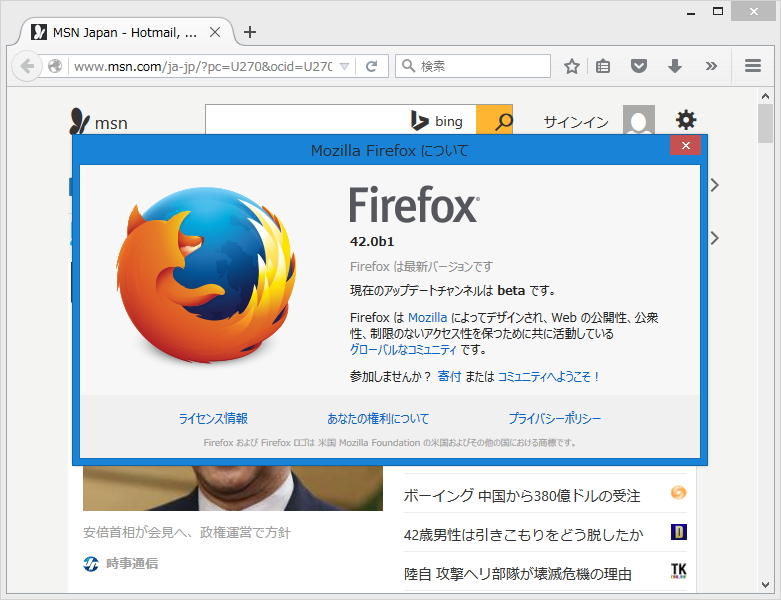Open headline 陸自 攻撃ヘリ部隊が壊滅危機の理由

(518, 574)
